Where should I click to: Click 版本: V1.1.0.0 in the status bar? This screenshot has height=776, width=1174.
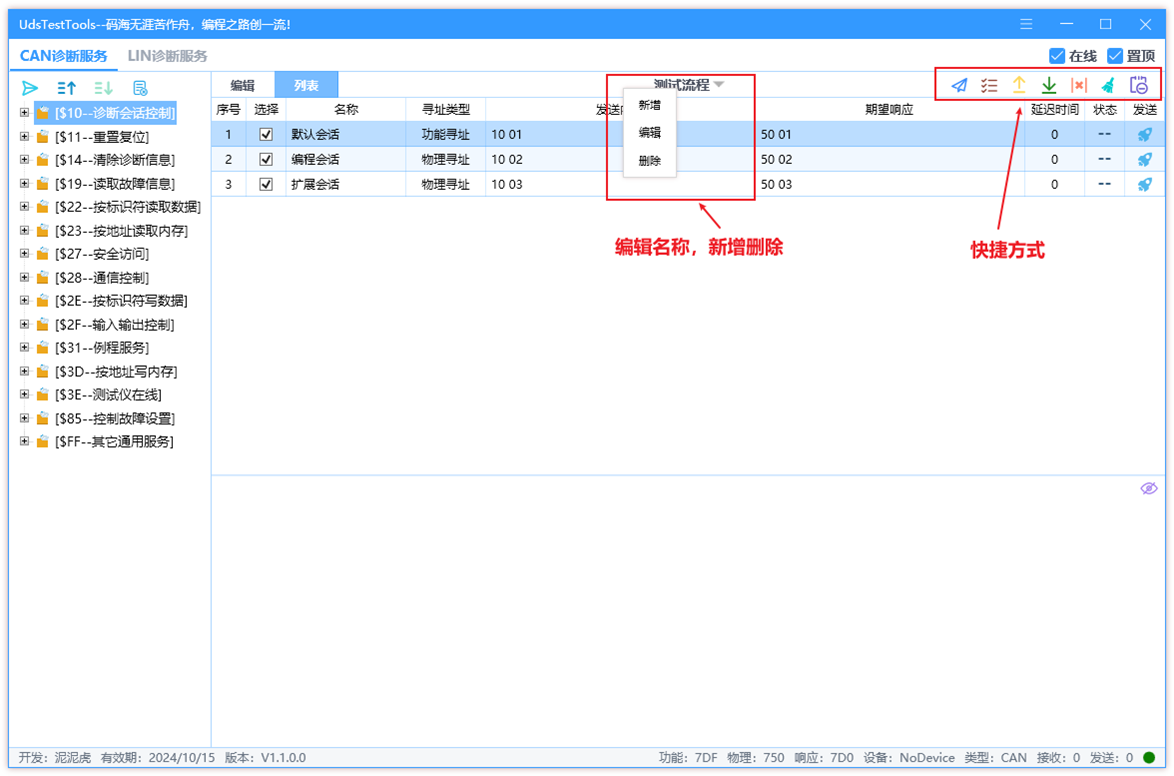point(265,758)
